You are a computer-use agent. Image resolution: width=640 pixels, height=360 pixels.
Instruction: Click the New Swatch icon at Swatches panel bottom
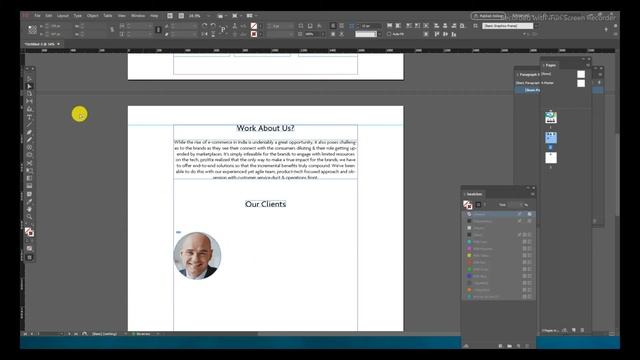point(518,346)
